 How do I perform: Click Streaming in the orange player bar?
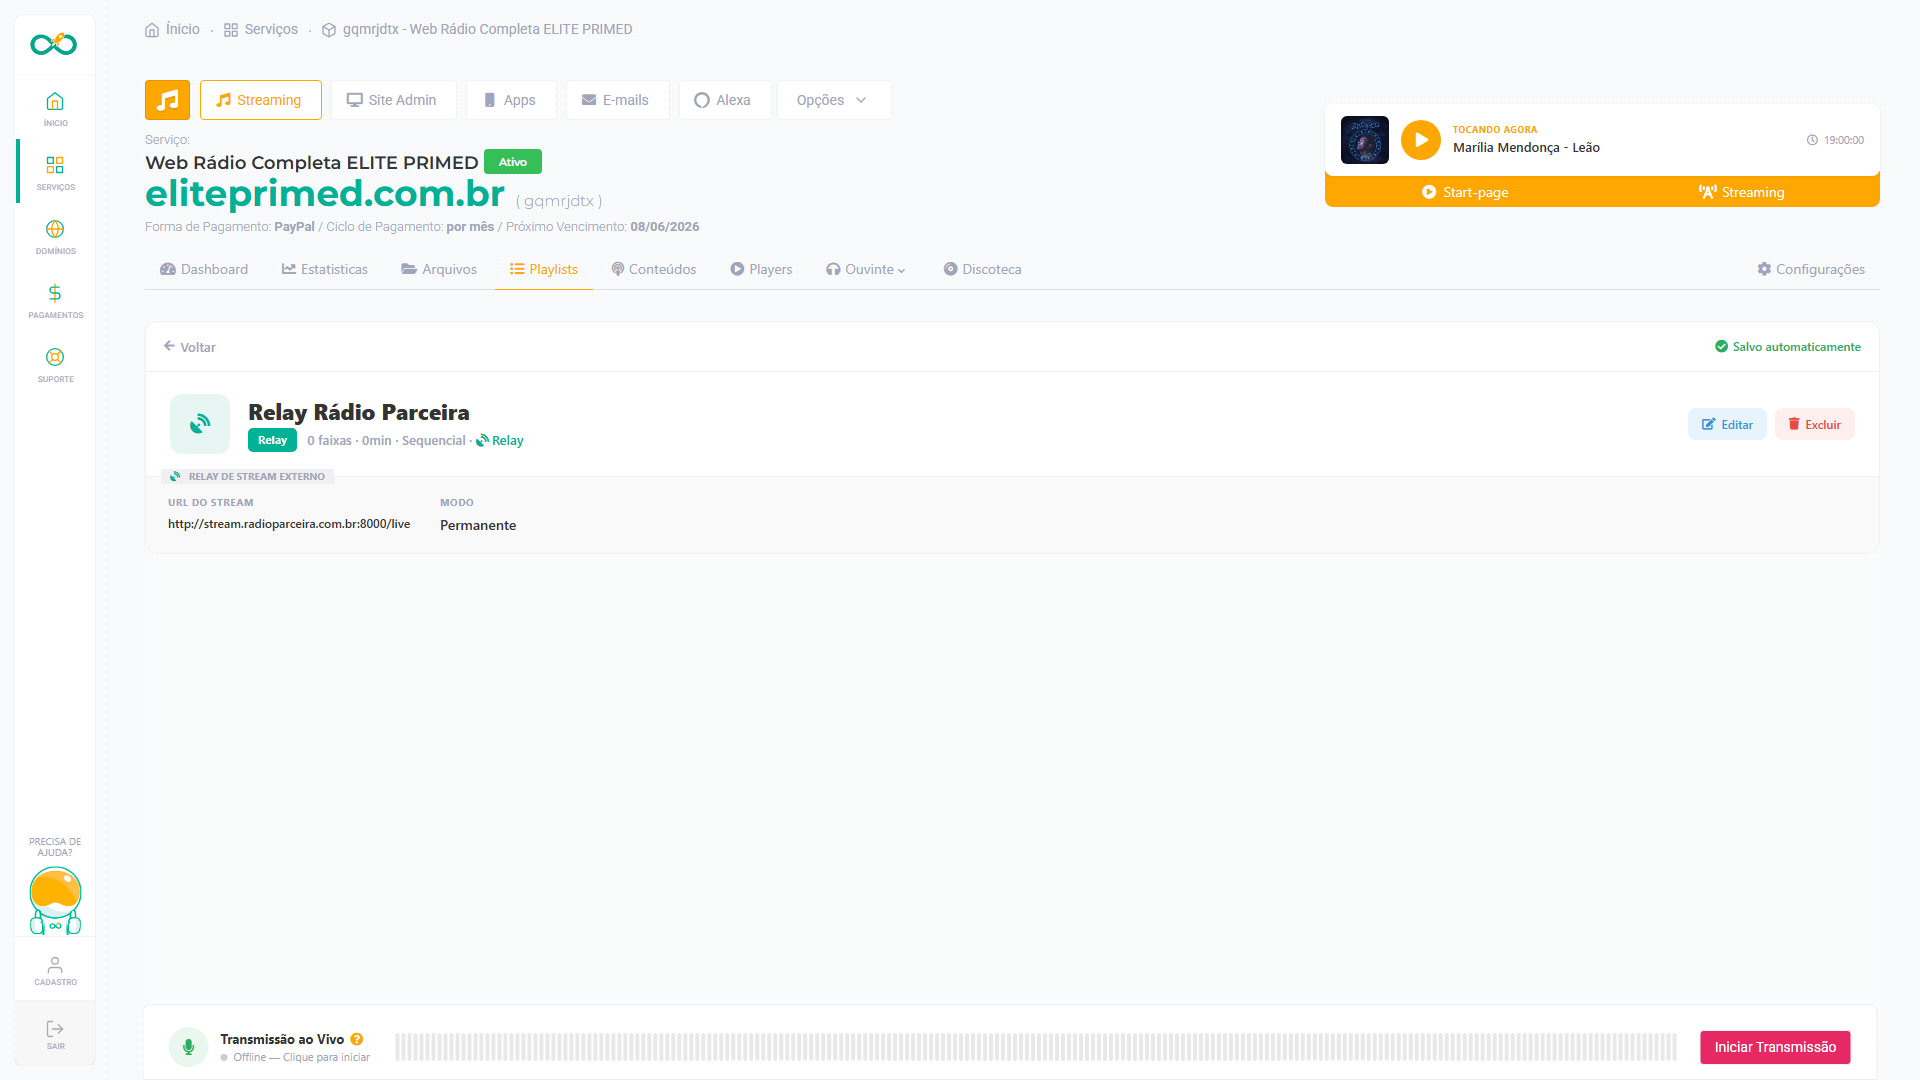[x=1741, y=192]
